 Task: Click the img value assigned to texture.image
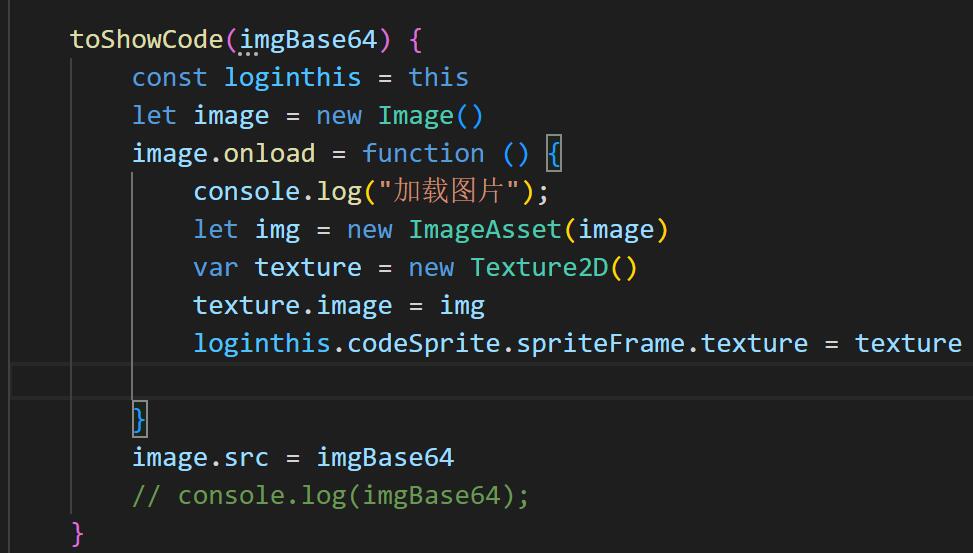[x=462, y=306]
